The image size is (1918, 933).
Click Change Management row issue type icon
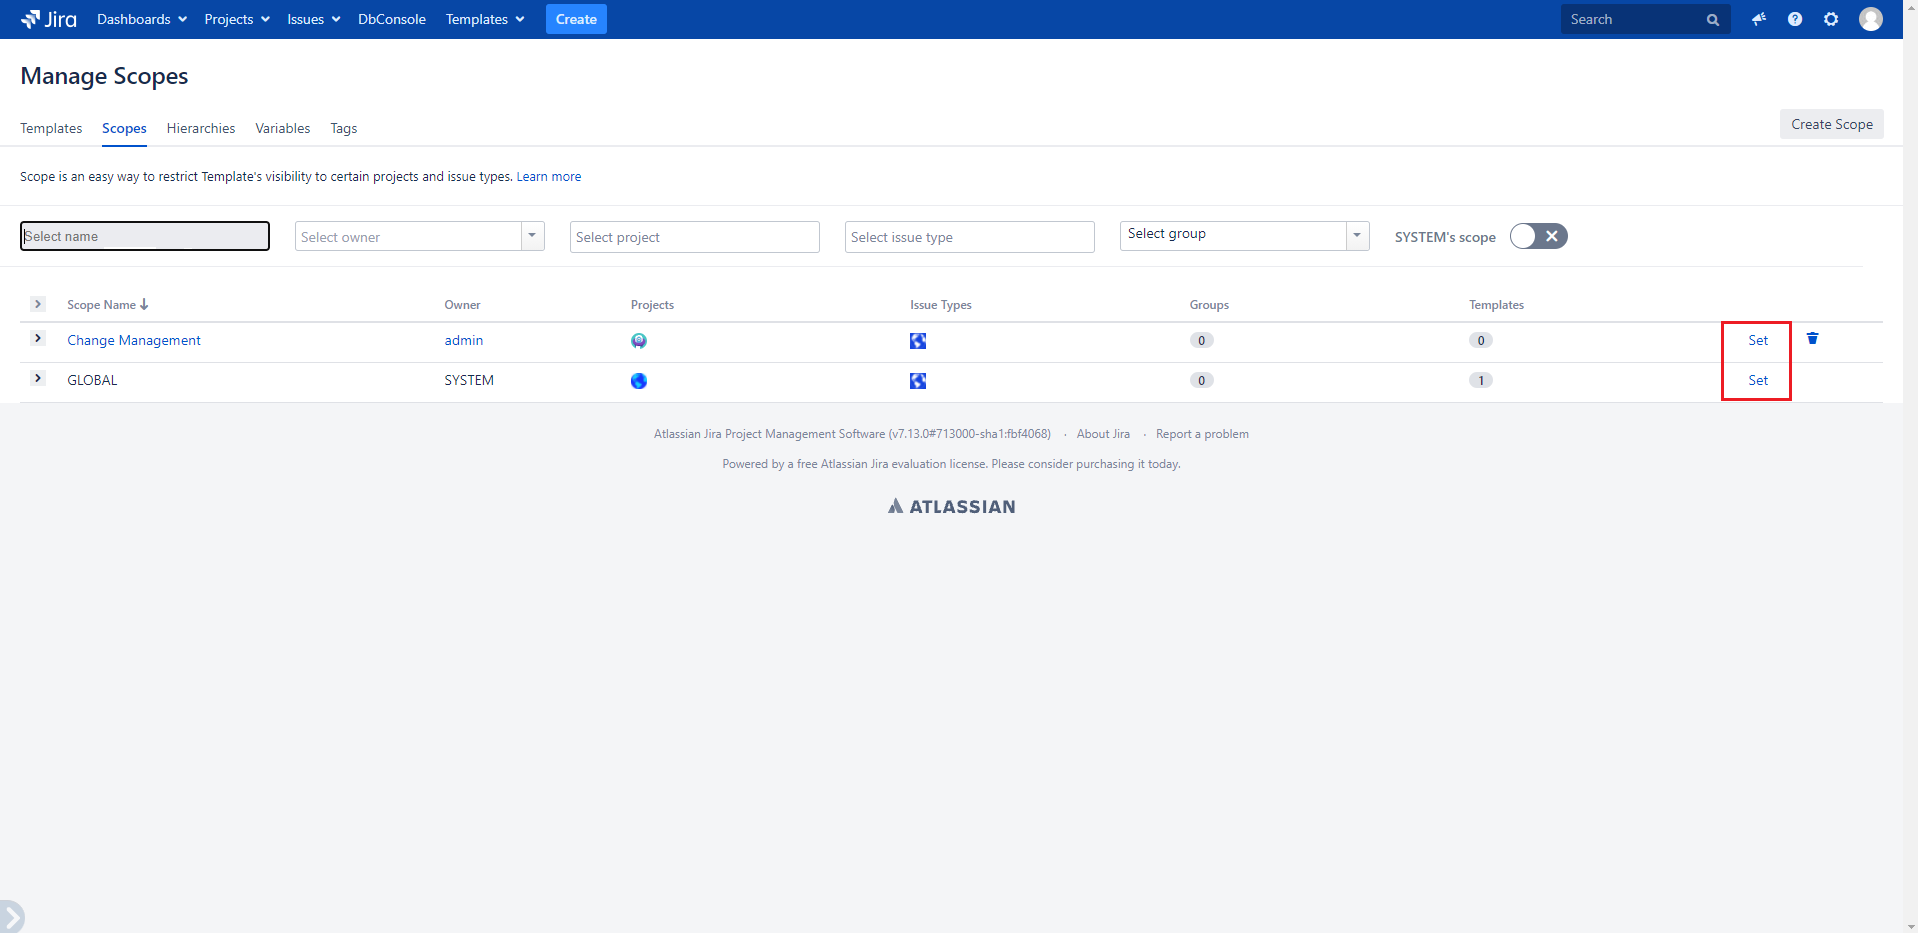[917, 341]
